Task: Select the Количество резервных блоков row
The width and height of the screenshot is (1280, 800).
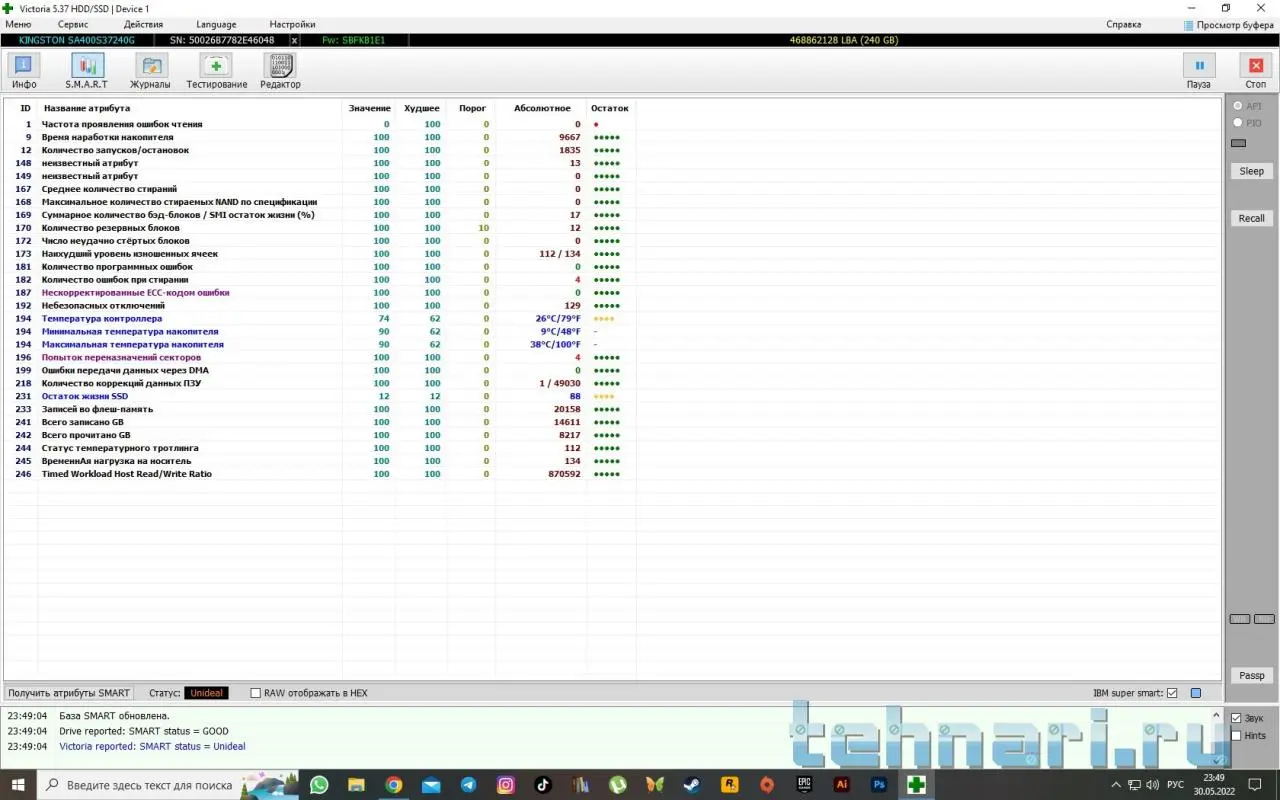Action: pyautogui.click(x=321, y=228)
